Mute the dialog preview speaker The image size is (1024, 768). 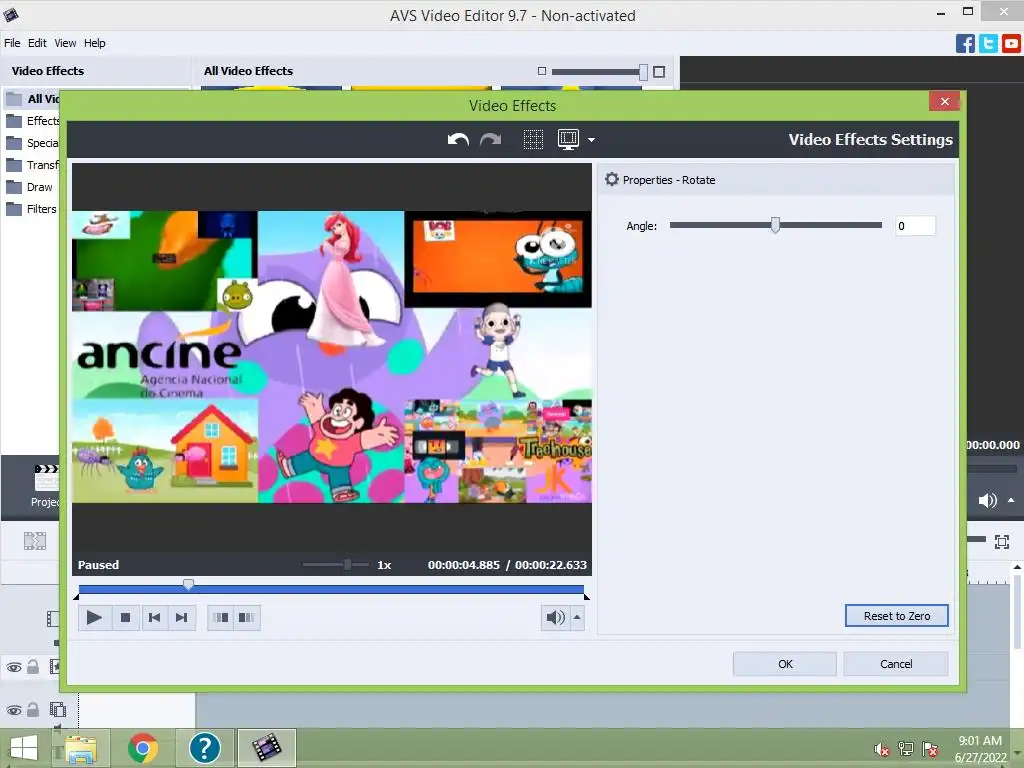point(555,617)
